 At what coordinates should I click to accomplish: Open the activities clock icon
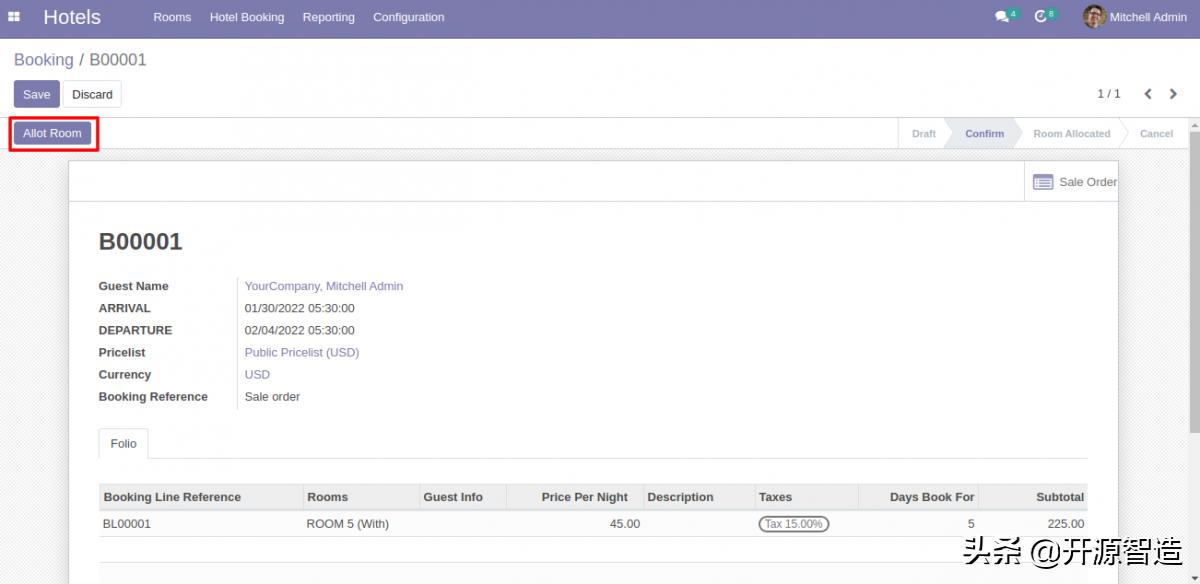pos(1040,17)
